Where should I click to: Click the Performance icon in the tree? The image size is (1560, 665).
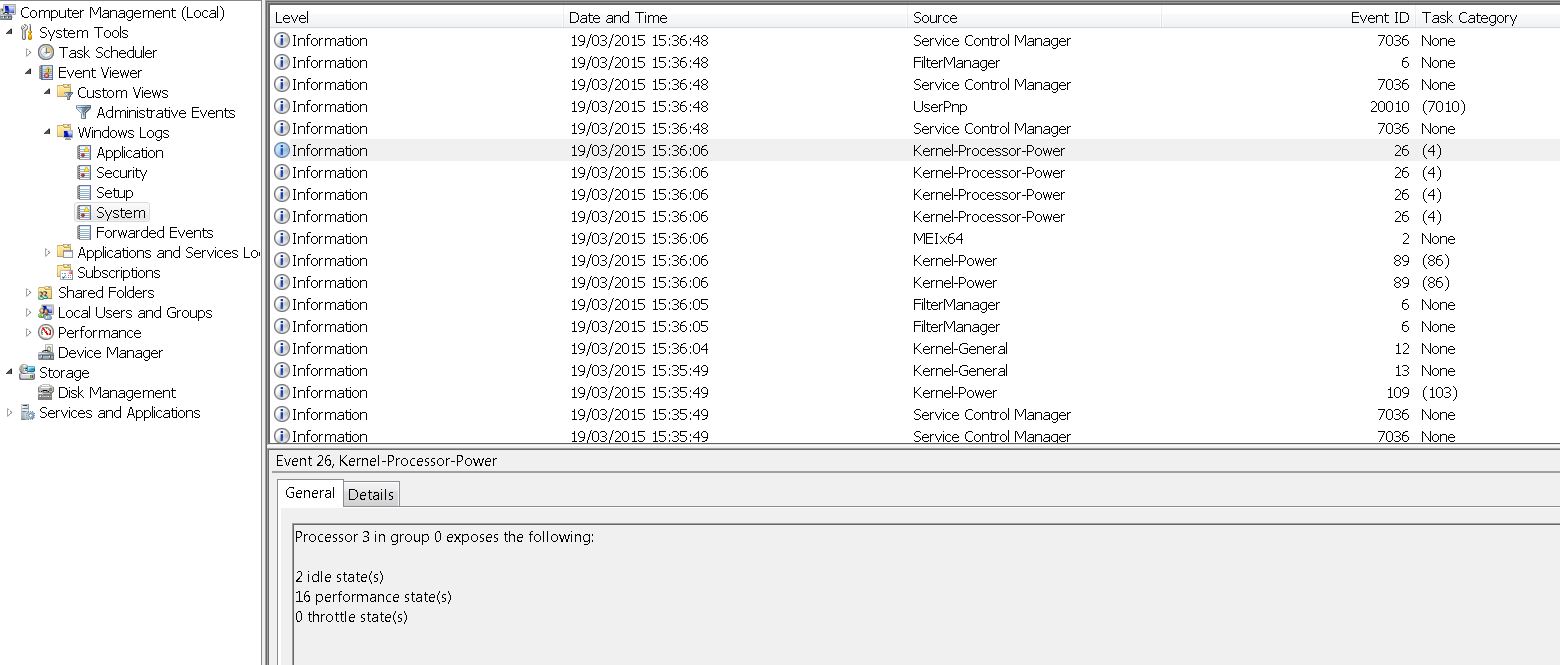point(46,332)
